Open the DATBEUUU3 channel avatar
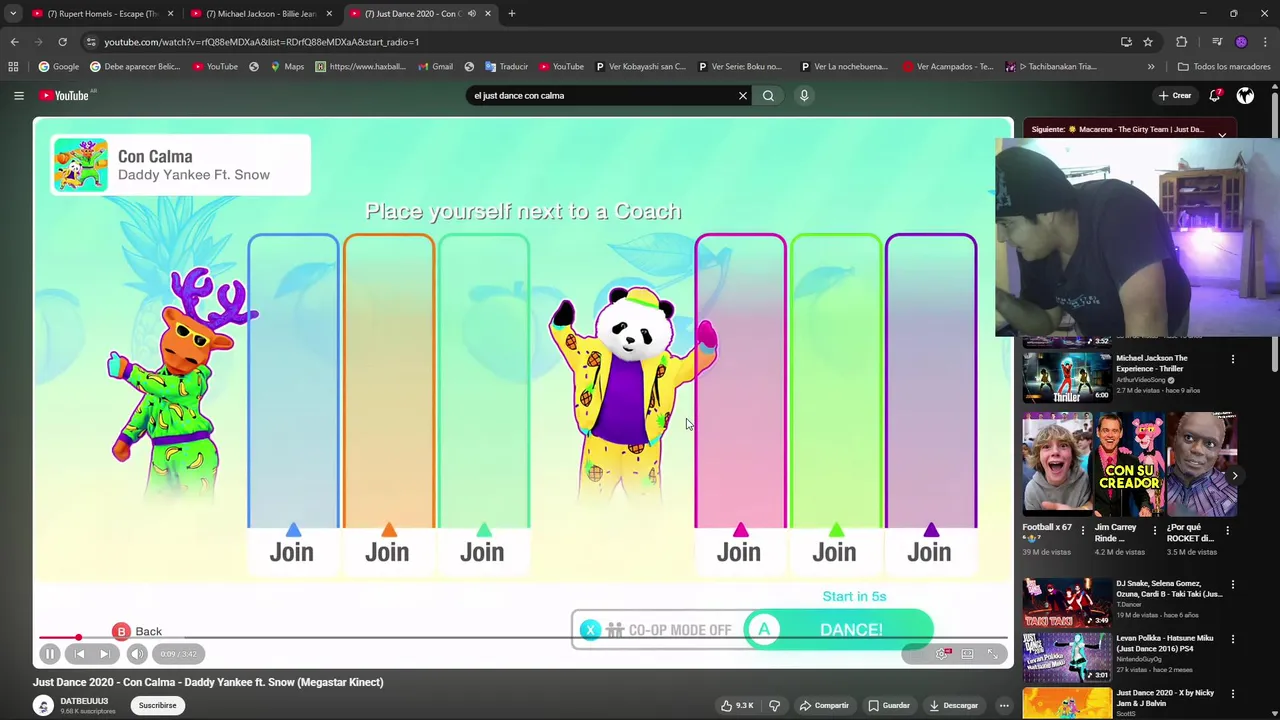This screenshot has height=720, width=1280. [43, 705]
